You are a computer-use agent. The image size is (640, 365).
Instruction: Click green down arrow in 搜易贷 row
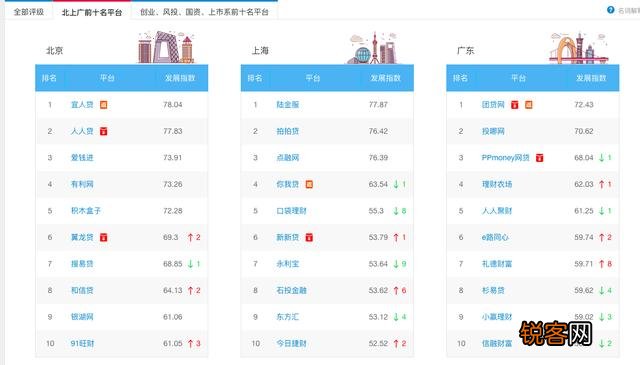(190, 264)
